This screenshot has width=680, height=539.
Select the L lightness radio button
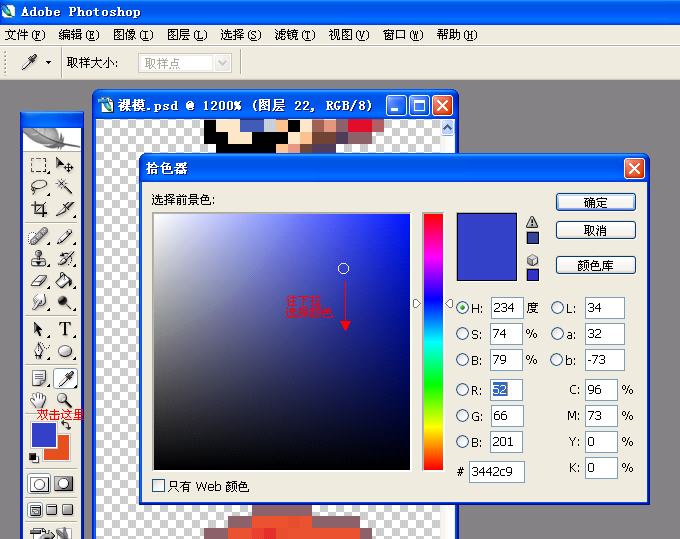[557, 307]
